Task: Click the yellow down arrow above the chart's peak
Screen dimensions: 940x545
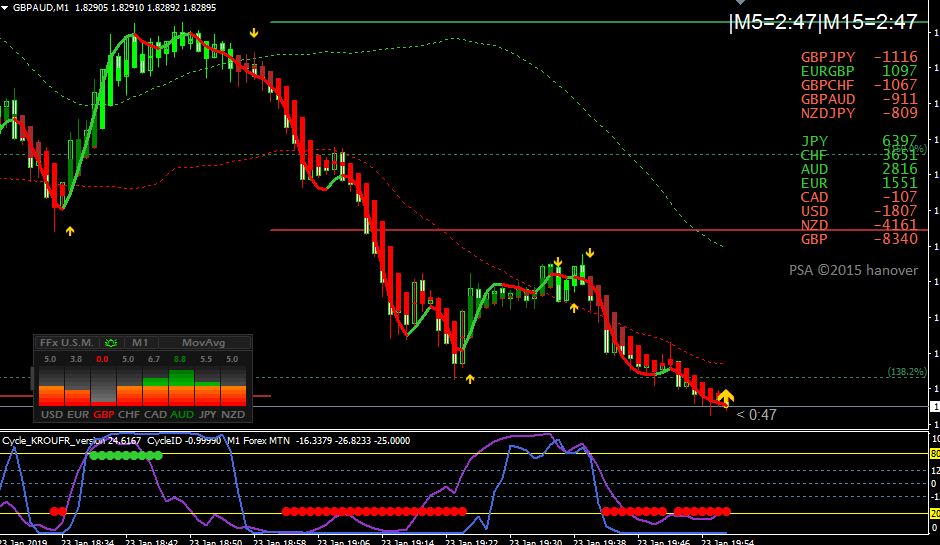Action: point(254,33)
